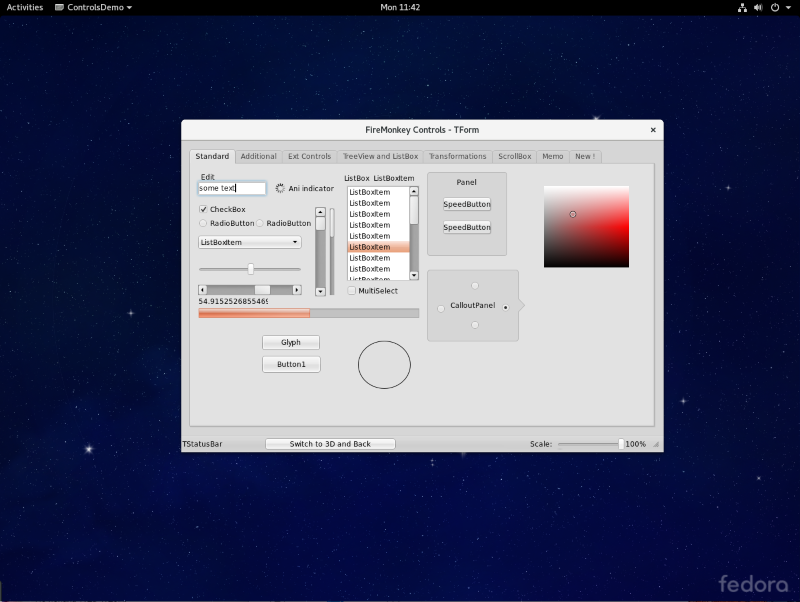This screenshot has height=602, width=800.
Task: Open the volume icon in top bar
Action: pyautogui.click(x=758, y=7)
